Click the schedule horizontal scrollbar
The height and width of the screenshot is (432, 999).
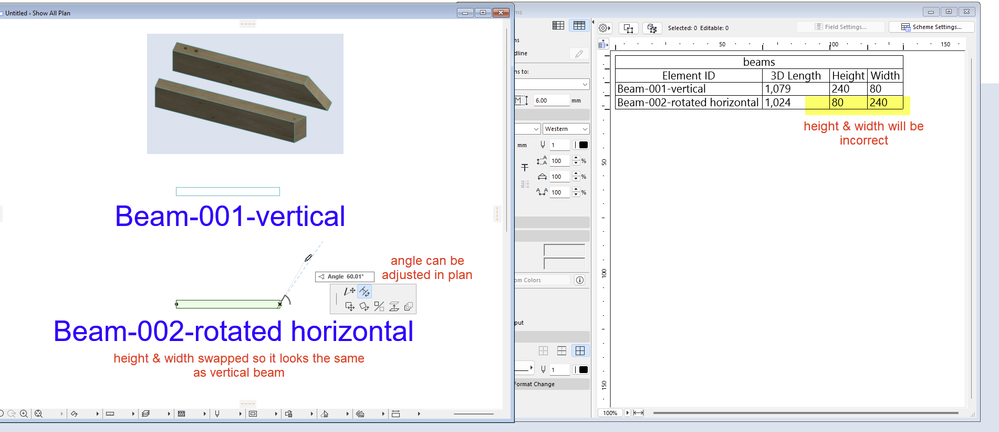click(x=805, y=413)
